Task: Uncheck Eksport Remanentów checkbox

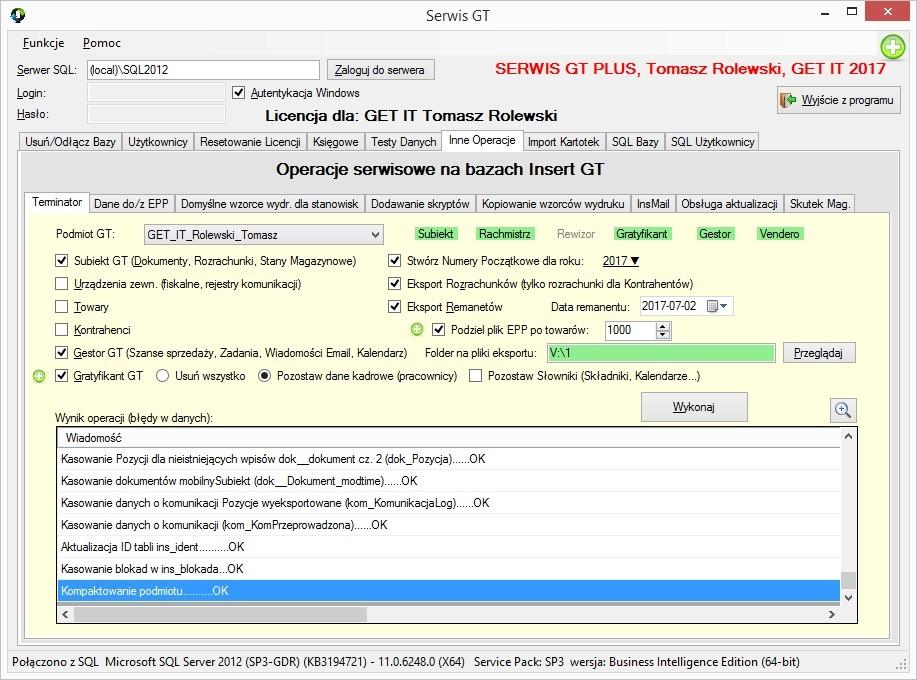Action: [395, 307]
